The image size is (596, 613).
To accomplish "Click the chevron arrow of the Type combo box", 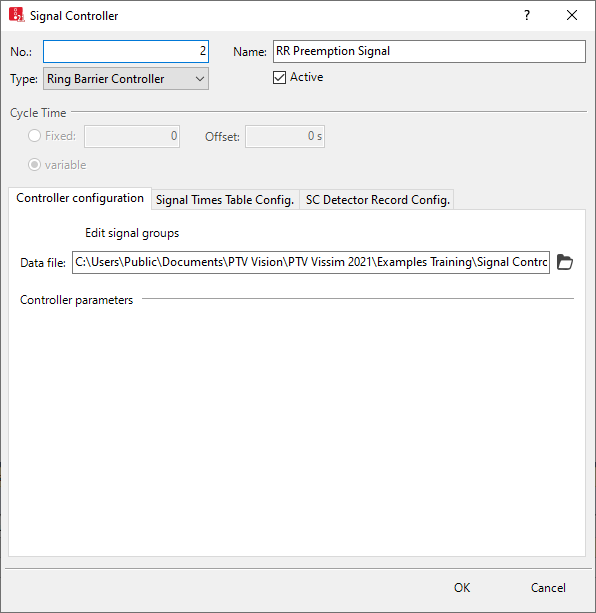I will click(x=200, y=79).
